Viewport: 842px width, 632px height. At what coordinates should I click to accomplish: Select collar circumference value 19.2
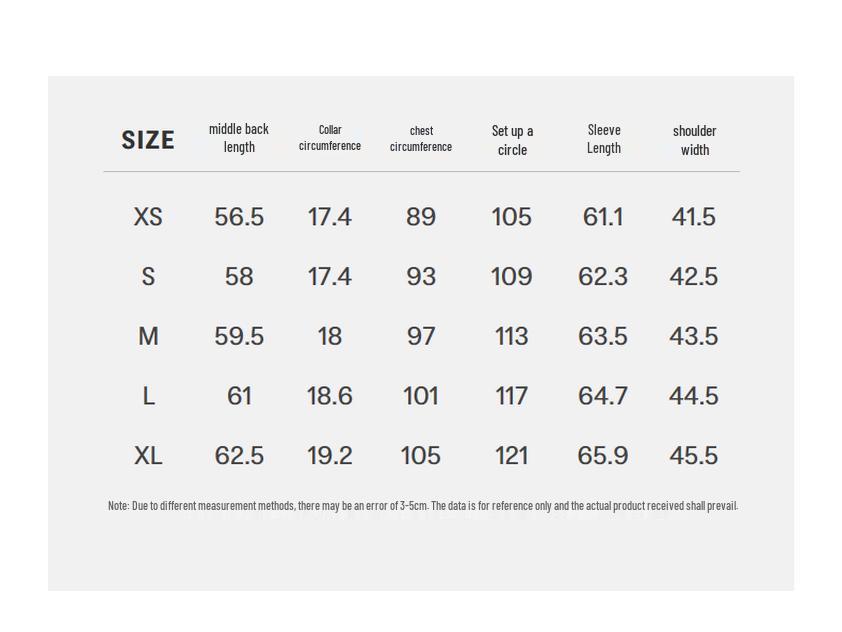coord(330,456)
